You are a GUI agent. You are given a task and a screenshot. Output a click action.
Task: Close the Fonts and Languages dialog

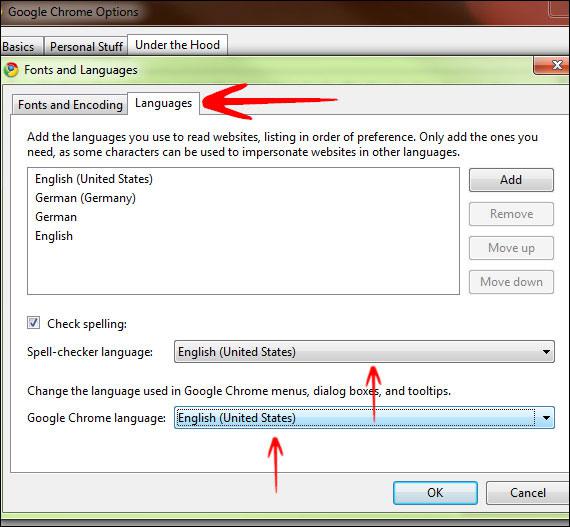click(552, 65)
